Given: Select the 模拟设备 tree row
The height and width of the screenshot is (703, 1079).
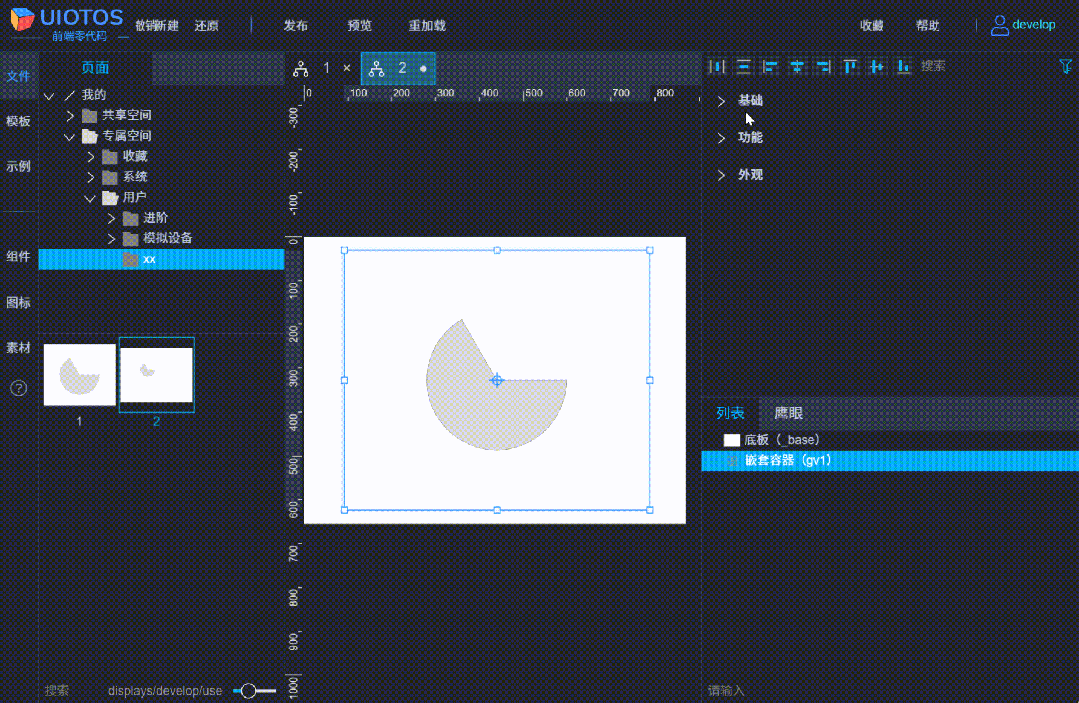Looking at the screenshot, I should (162, 239).
